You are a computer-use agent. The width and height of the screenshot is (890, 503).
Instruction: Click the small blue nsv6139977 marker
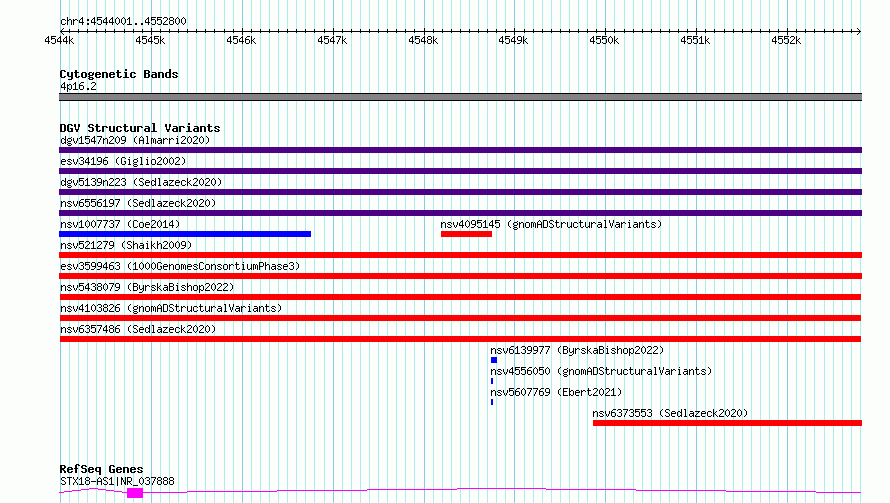494,360
